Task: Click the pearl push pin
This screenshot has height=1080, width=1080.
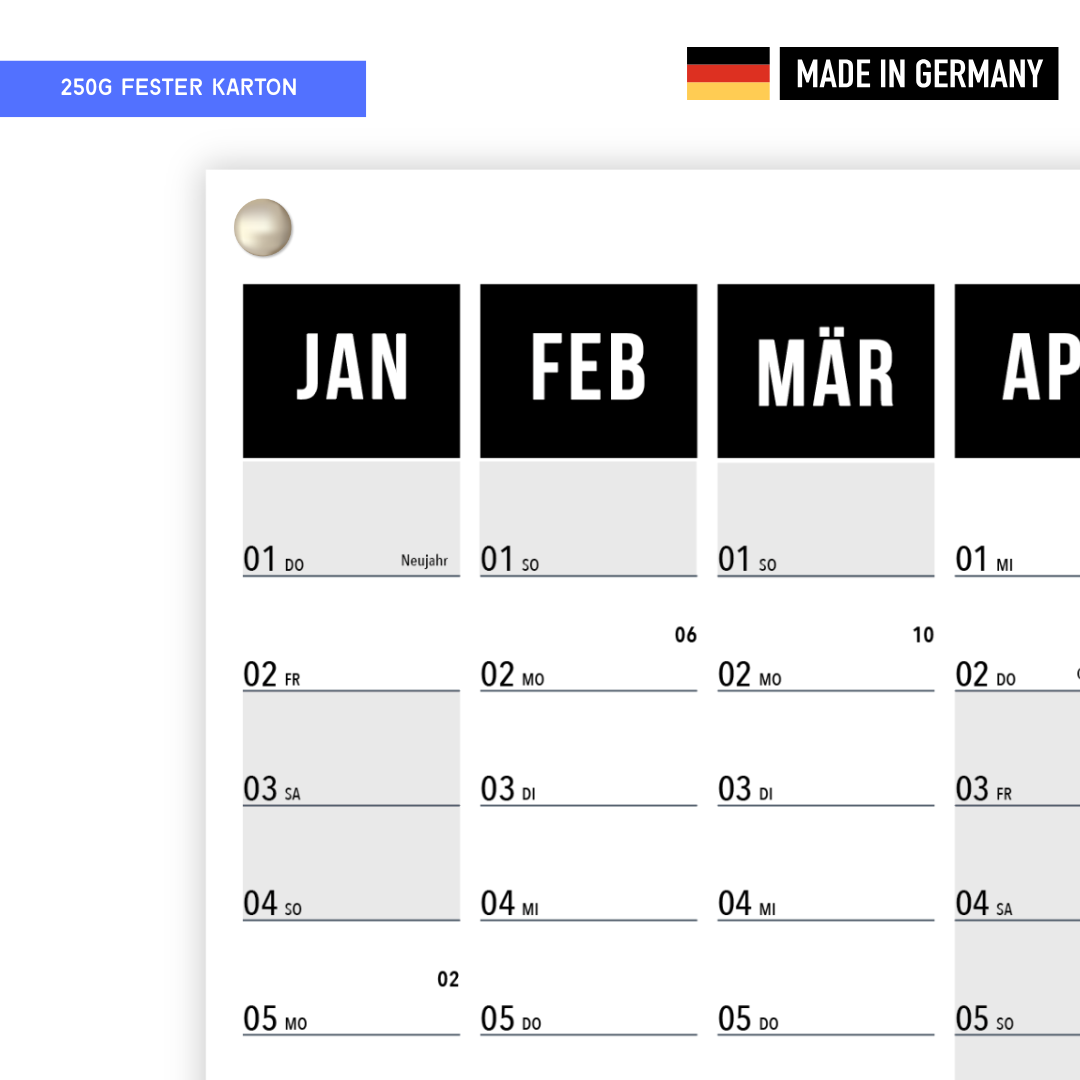Action: tap(262, 227)
